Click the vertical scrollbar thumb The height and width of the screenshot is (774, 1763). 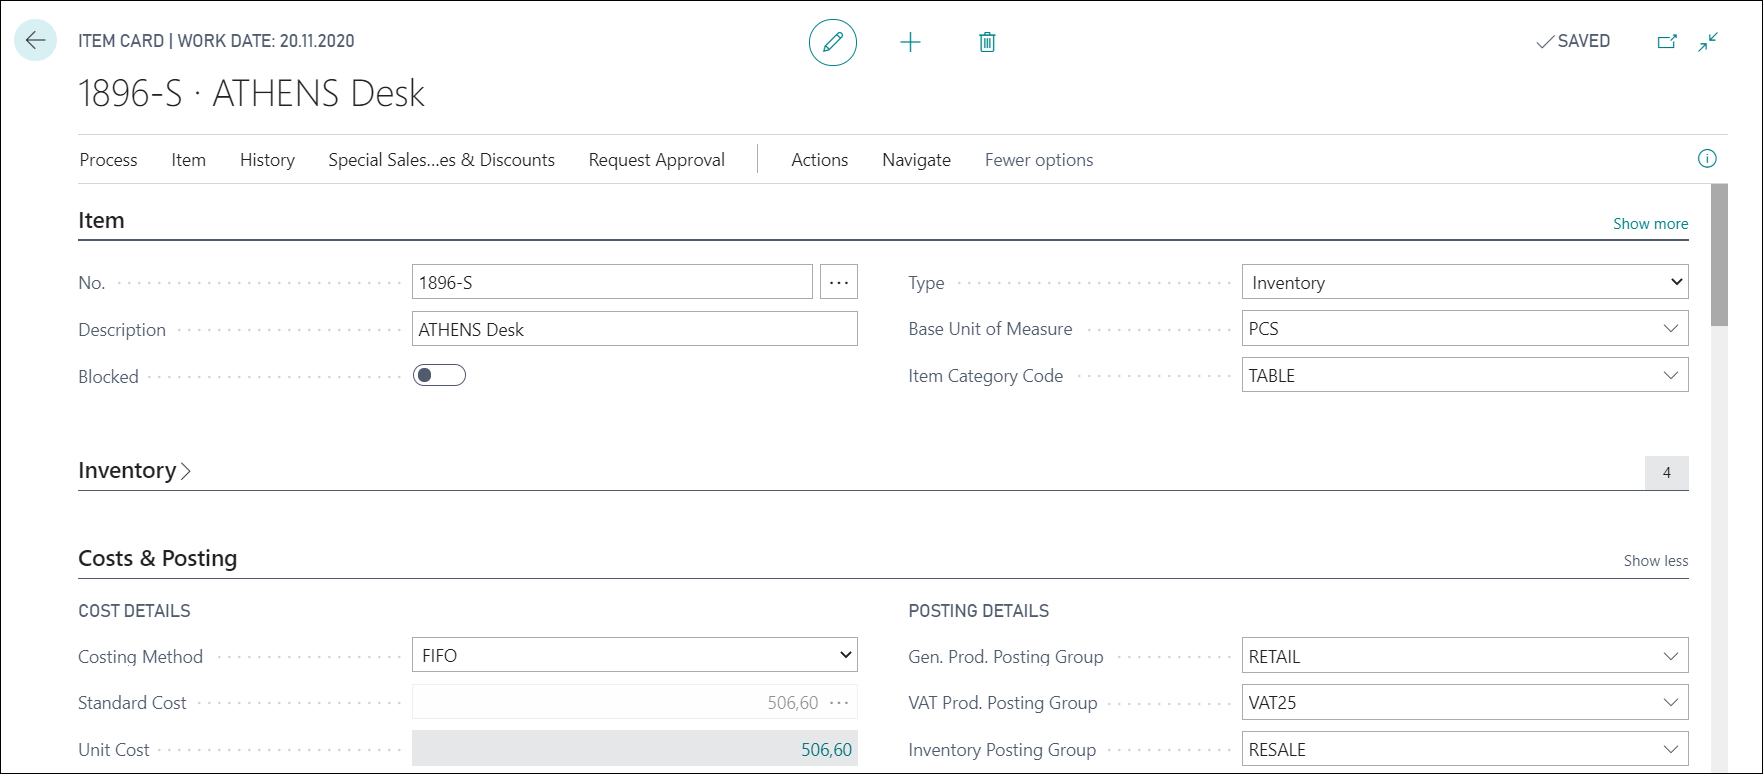(1719, 255)
